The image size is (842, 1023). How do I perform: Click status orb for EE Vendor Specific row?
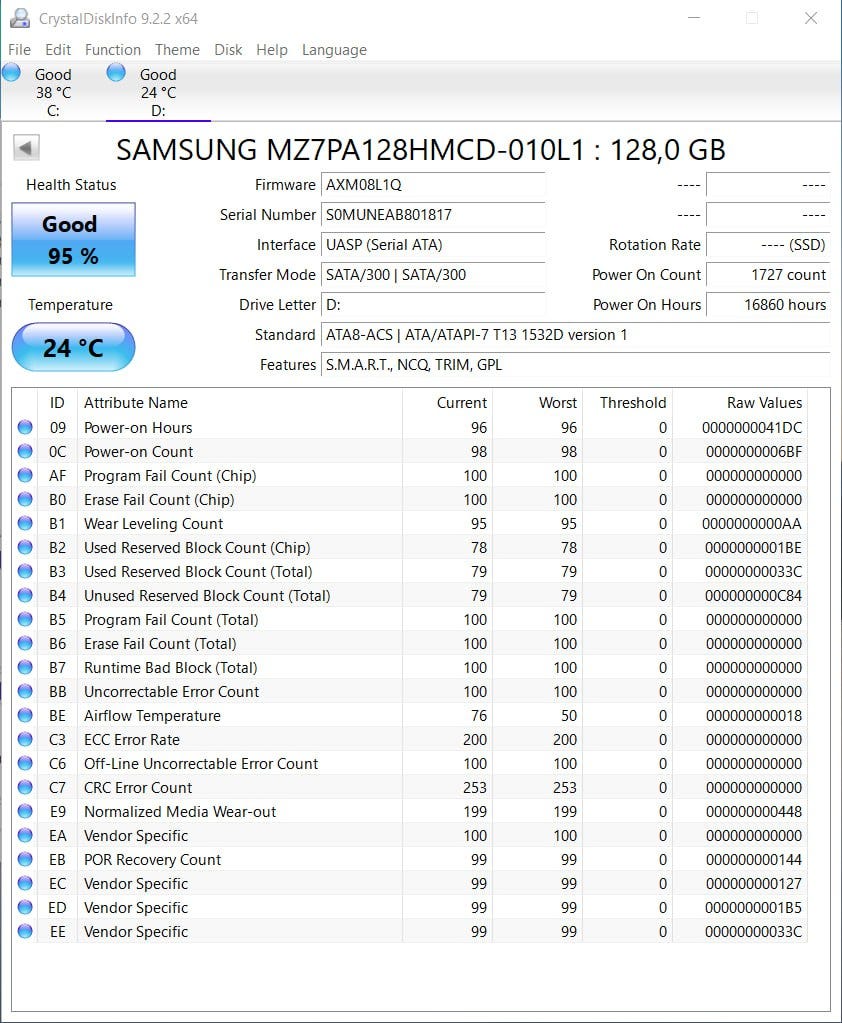point(25,932)
